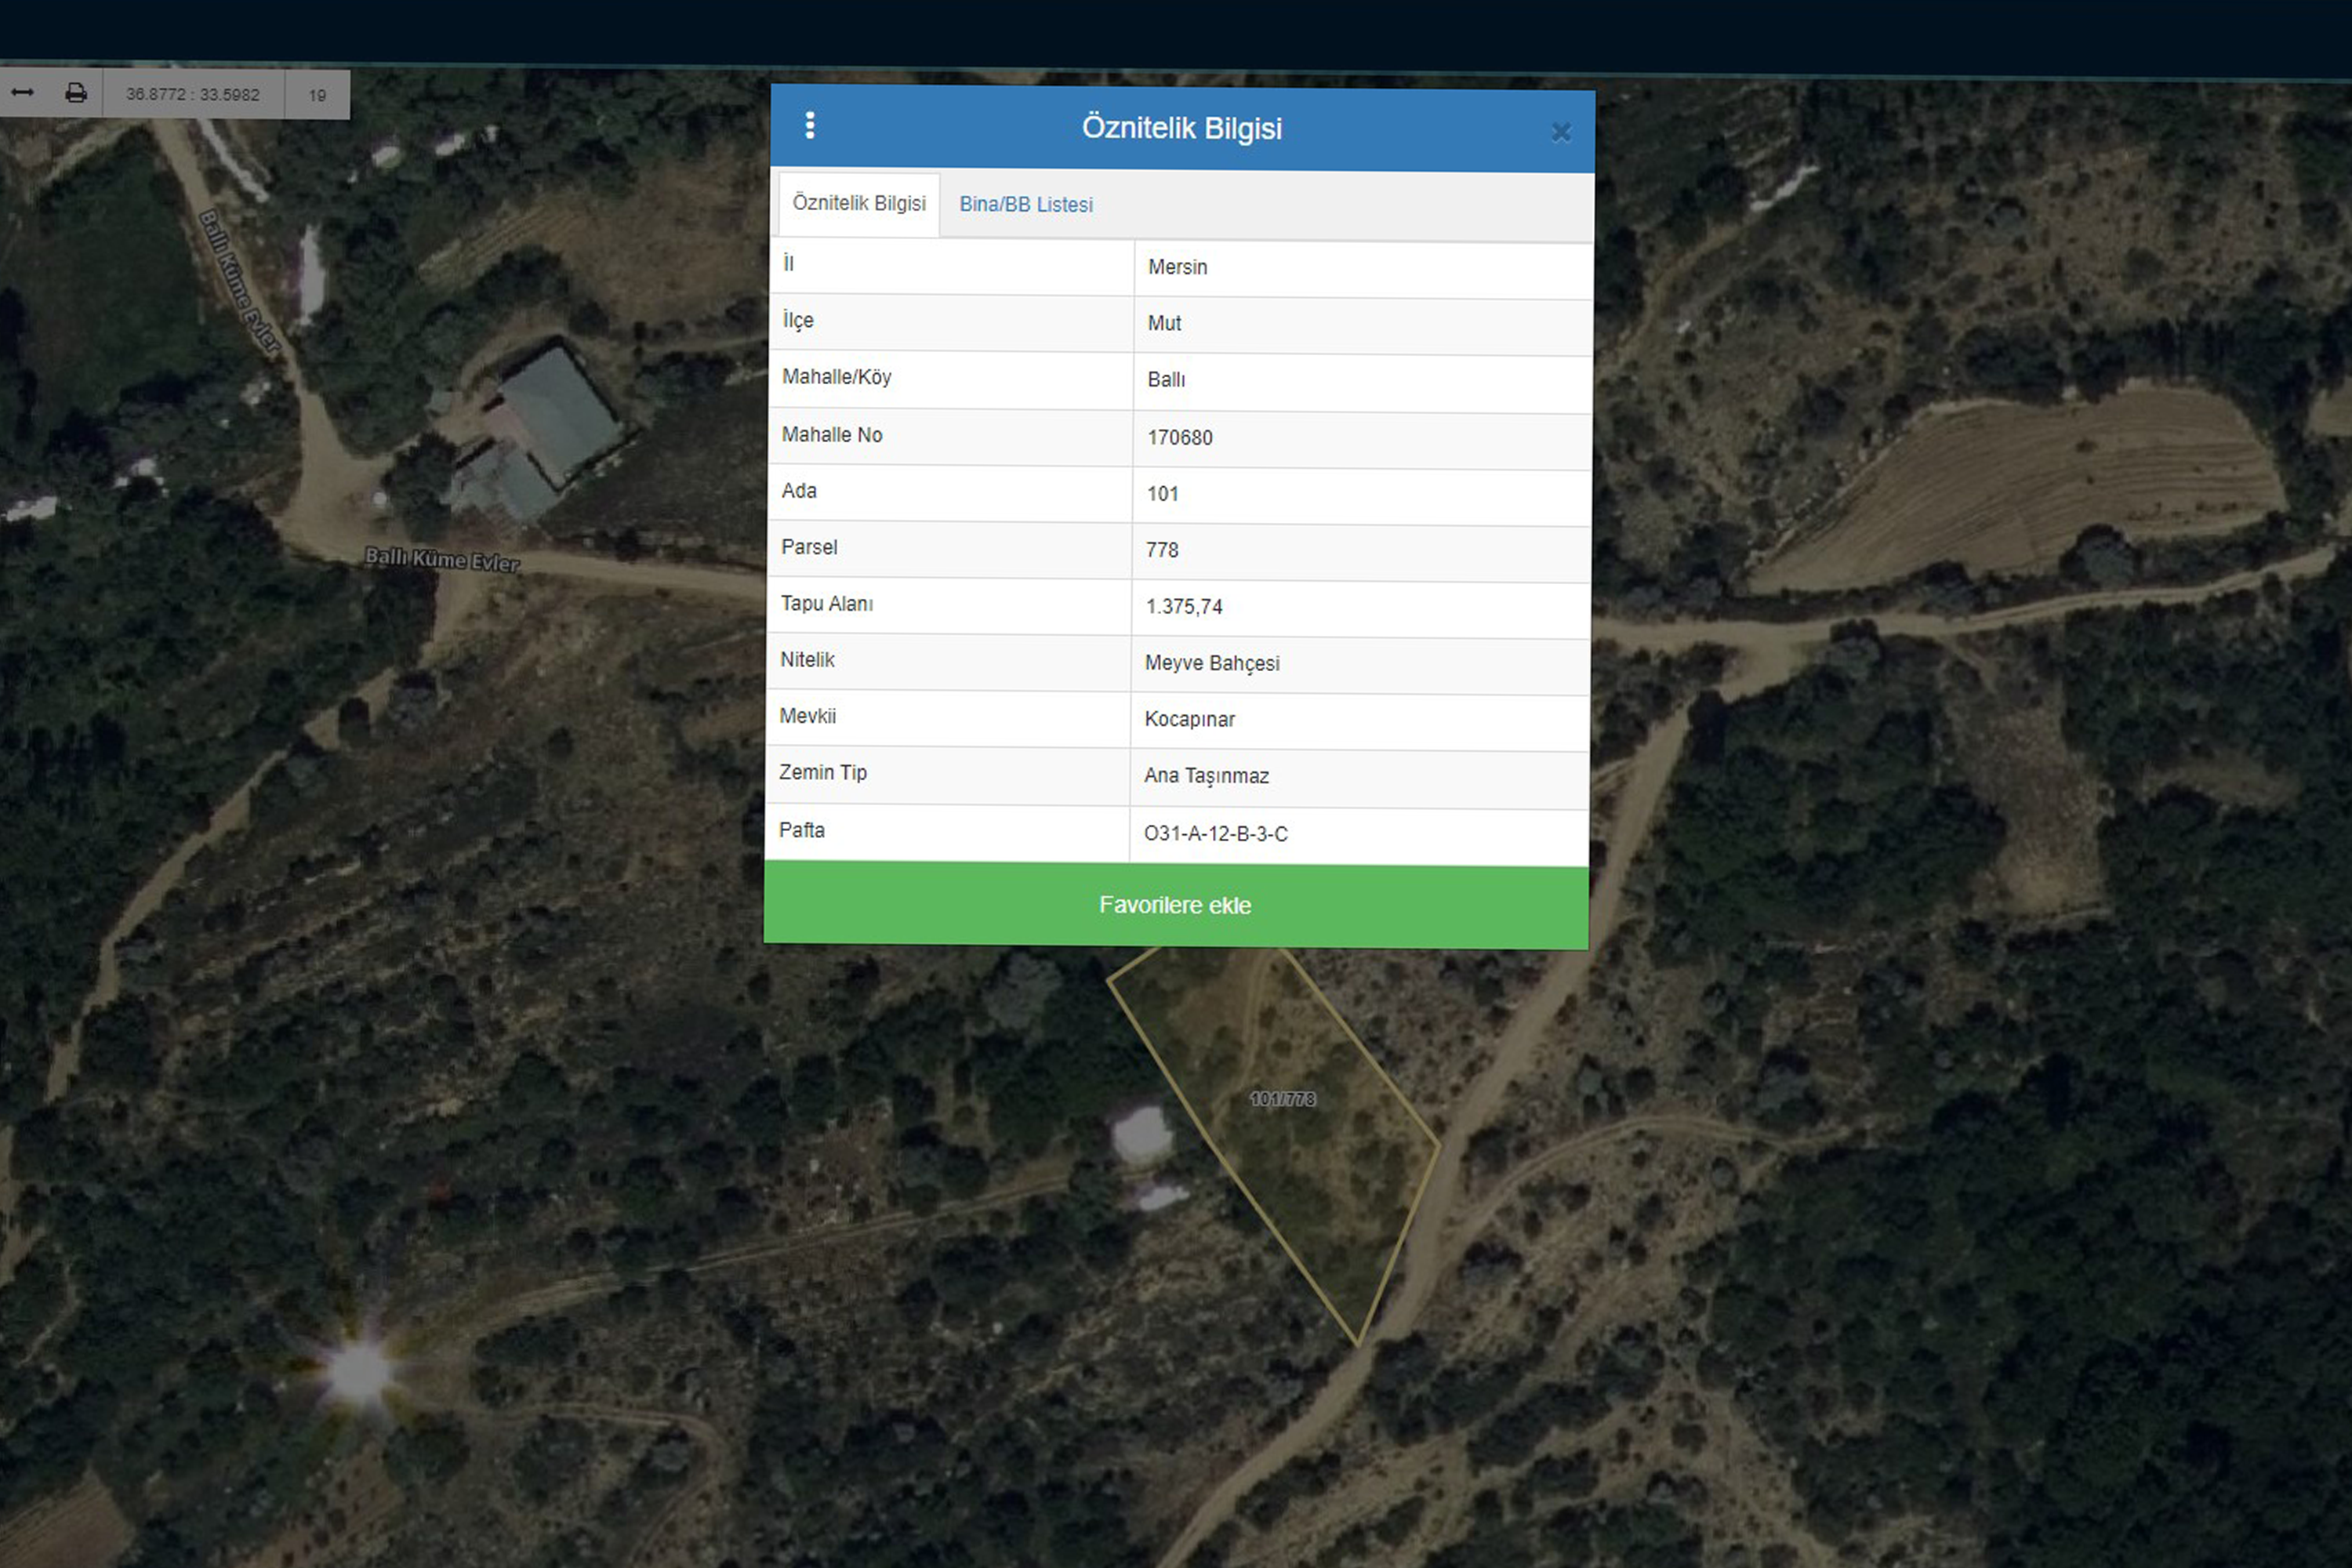Click the horizontal Ballı Küme Evler road label
The width and height of the screenshot is (2352, 1568).
442,559
